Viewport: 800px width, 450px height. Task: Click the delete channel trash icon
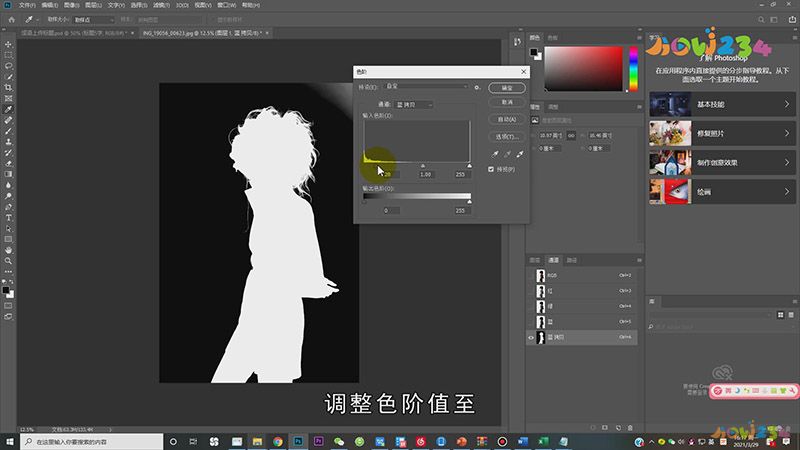coord(630,428)
